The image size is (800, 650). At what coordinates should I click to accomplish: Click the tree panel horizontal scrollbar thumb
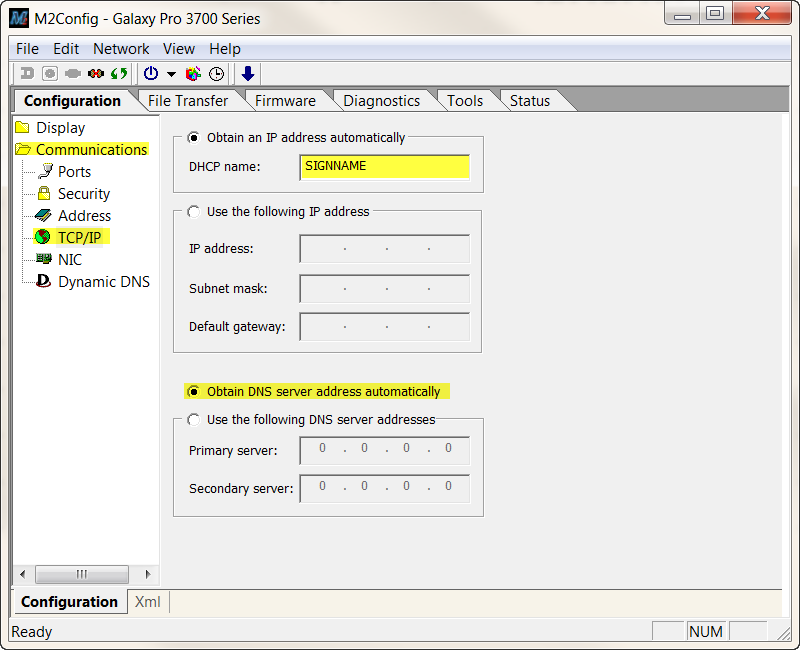[82, 574]
